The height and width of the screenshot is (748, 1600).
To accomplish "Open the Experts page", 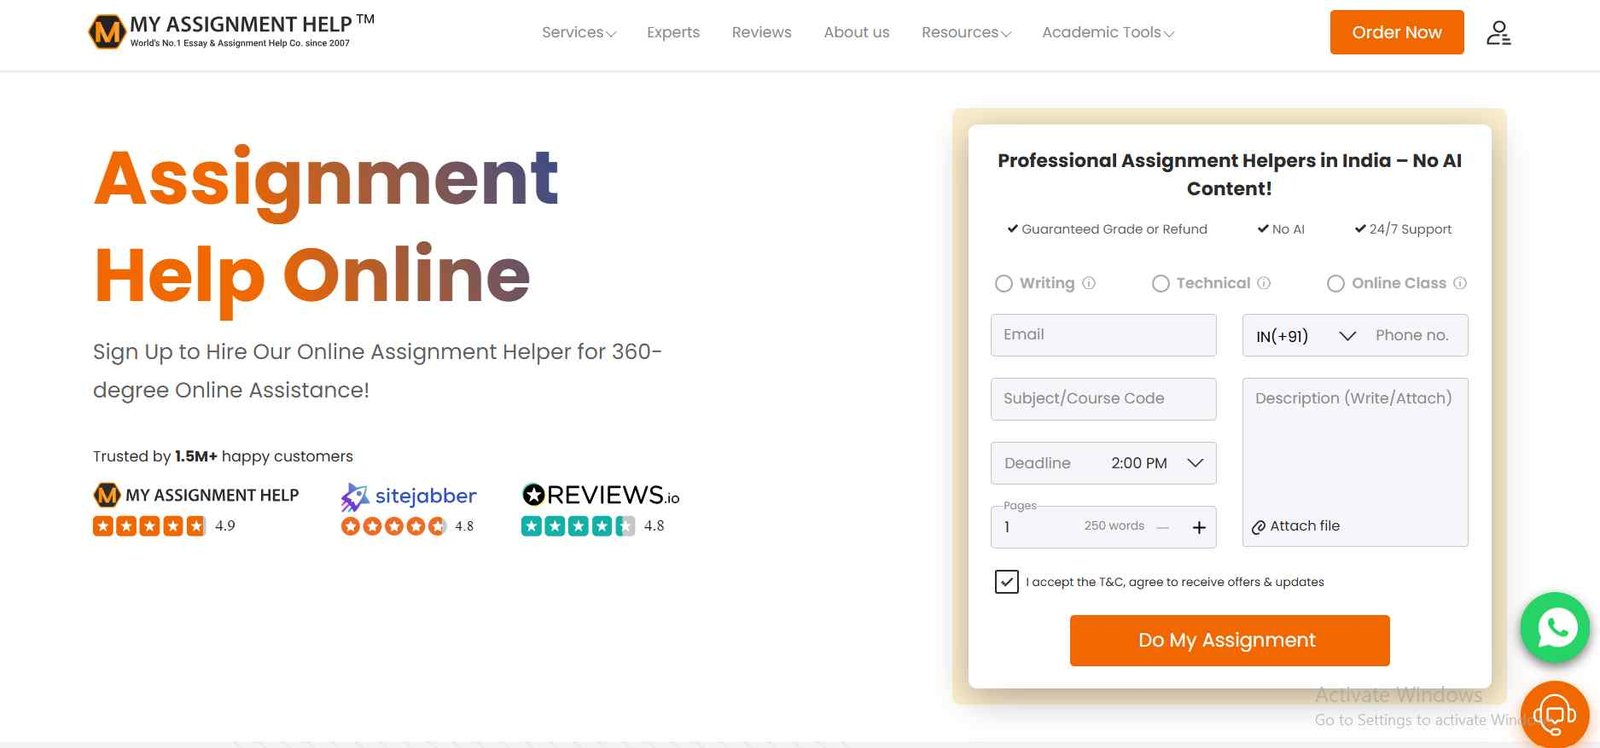I will coord(673,33).
